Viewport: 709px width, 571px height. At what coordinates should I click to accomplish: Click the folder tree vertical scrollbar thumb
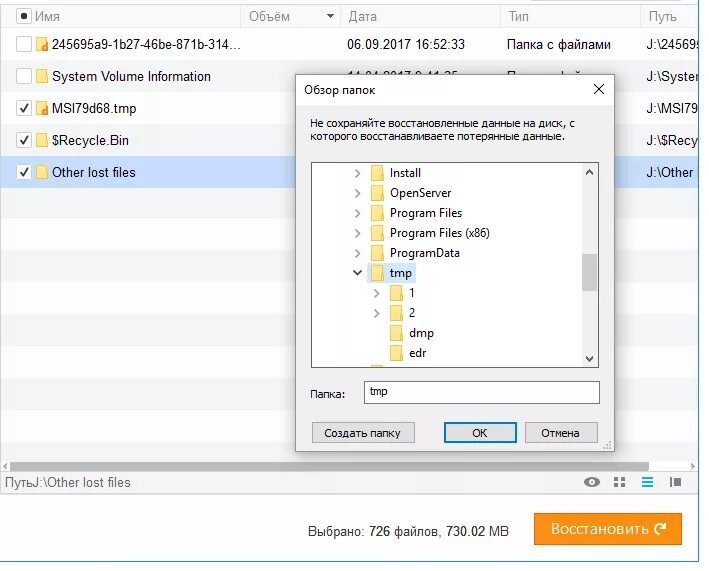[589, 272]
